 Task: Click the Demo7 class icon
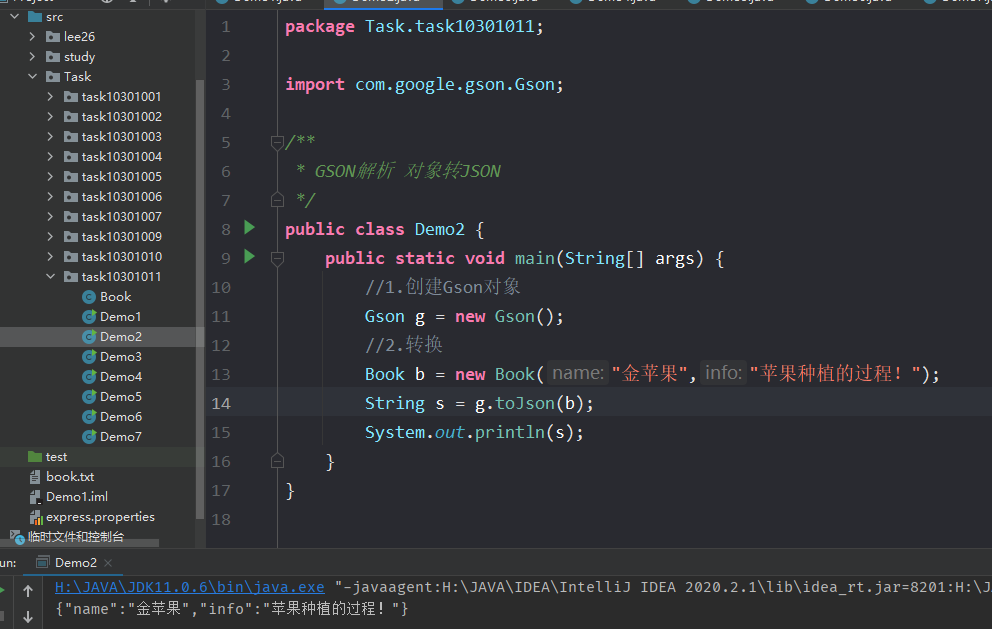coord(89,437)
